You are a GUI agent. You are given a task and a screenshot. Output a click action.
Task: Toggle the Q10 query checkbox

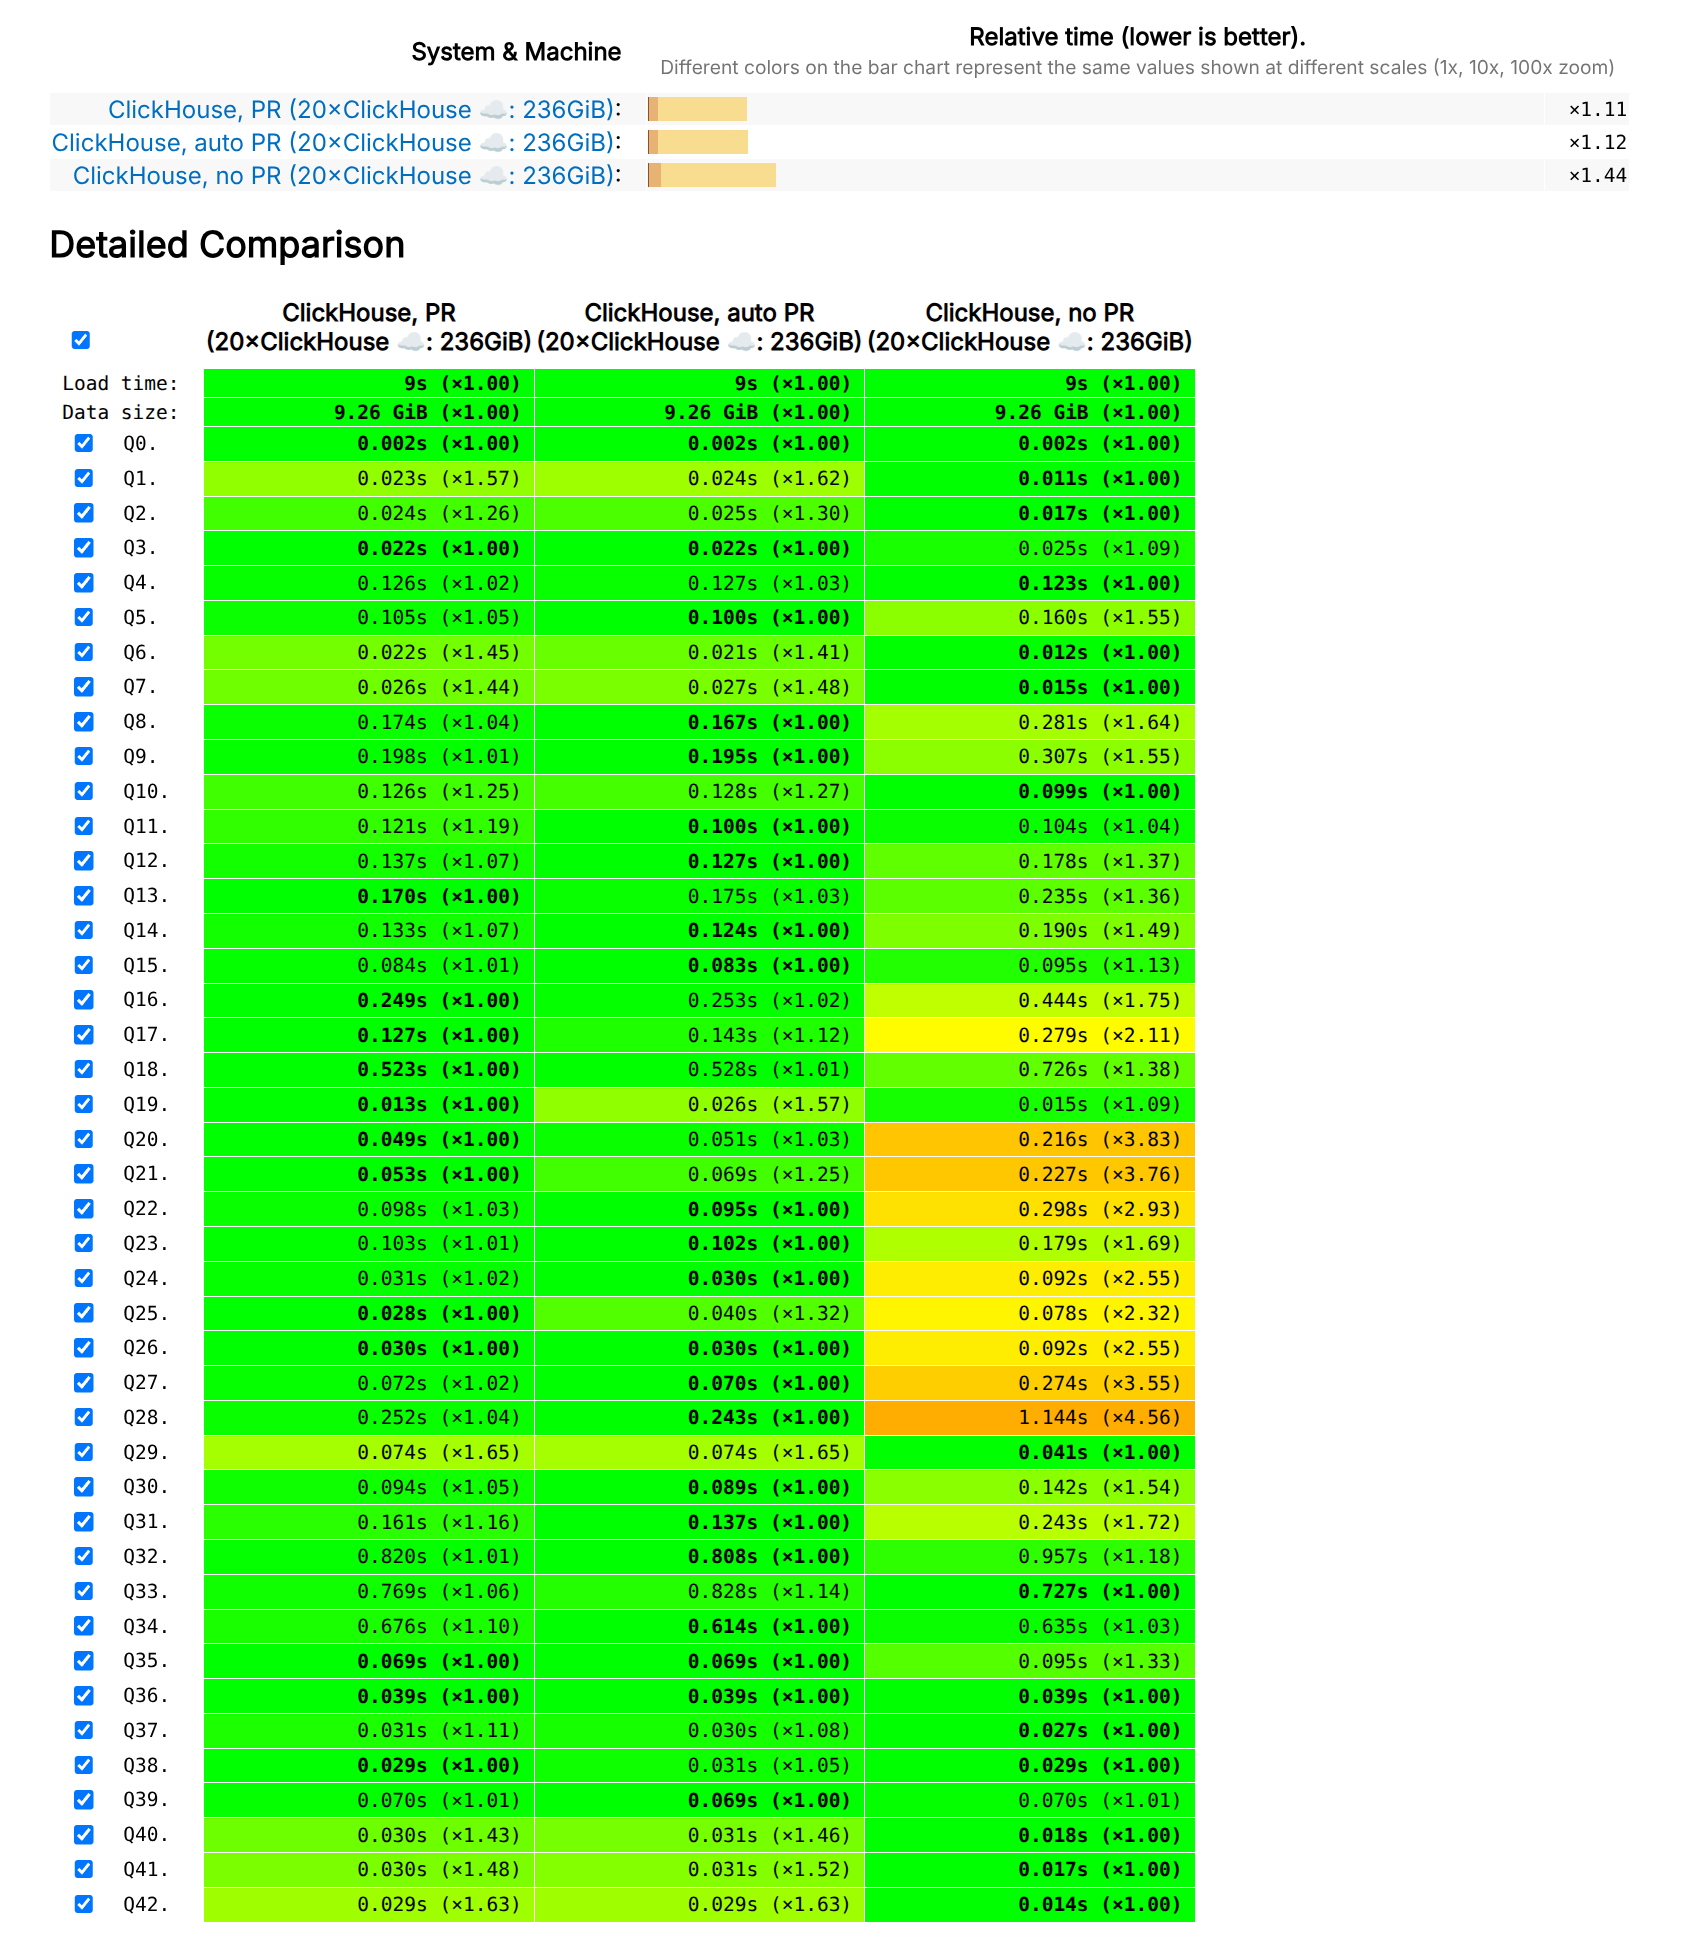84,791
